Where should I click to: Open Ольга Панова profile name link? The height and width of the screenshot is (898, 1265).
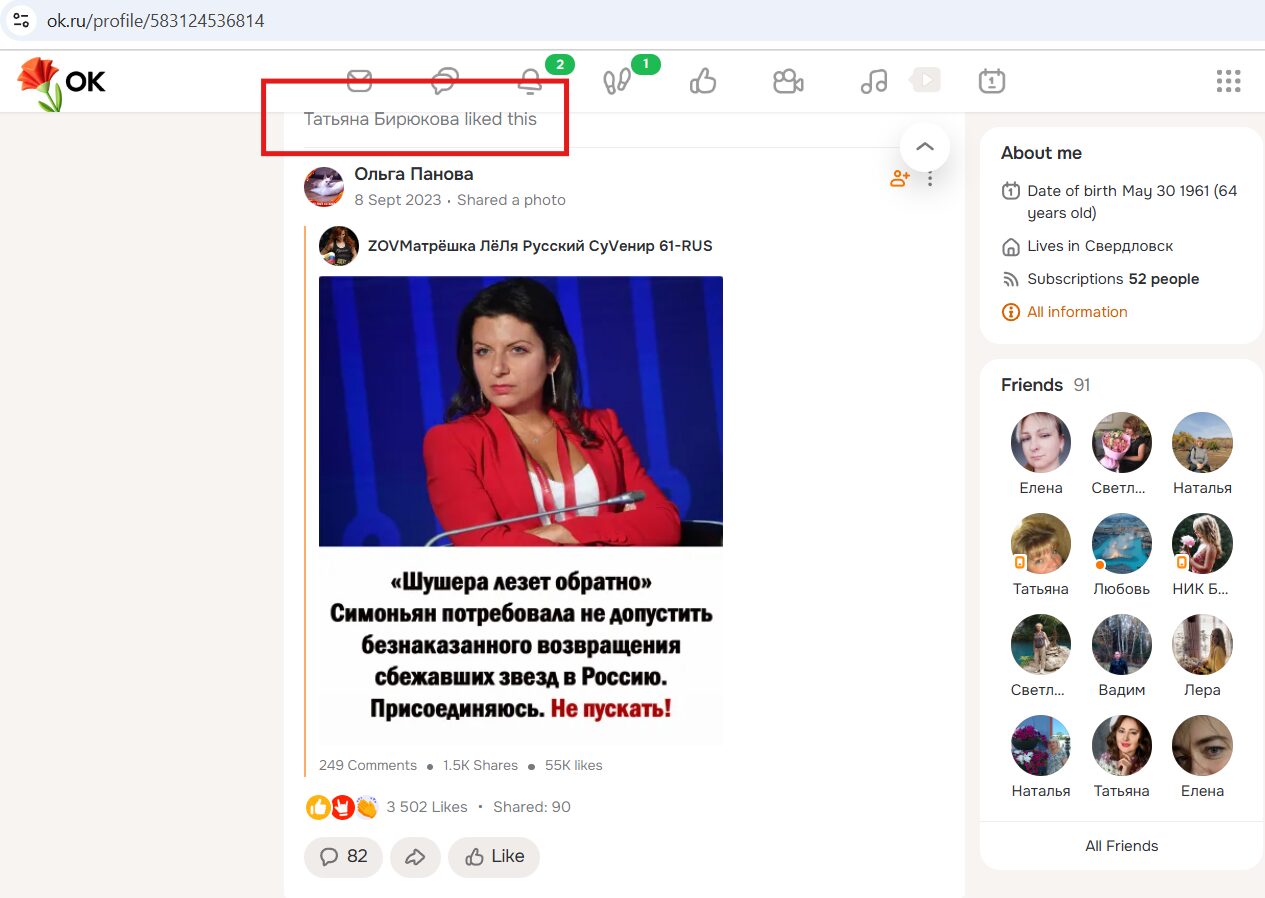pyautogui.click(x=414, y=174)
